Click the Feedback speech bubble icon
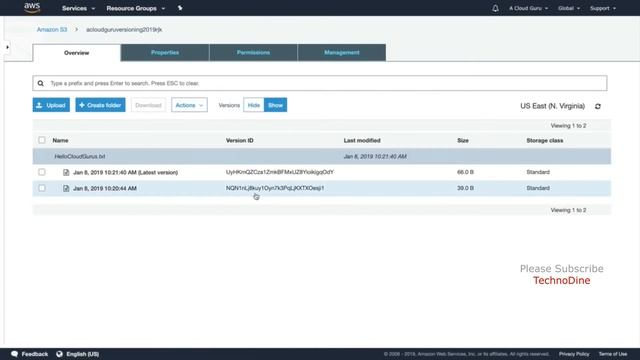 point(15,354)
